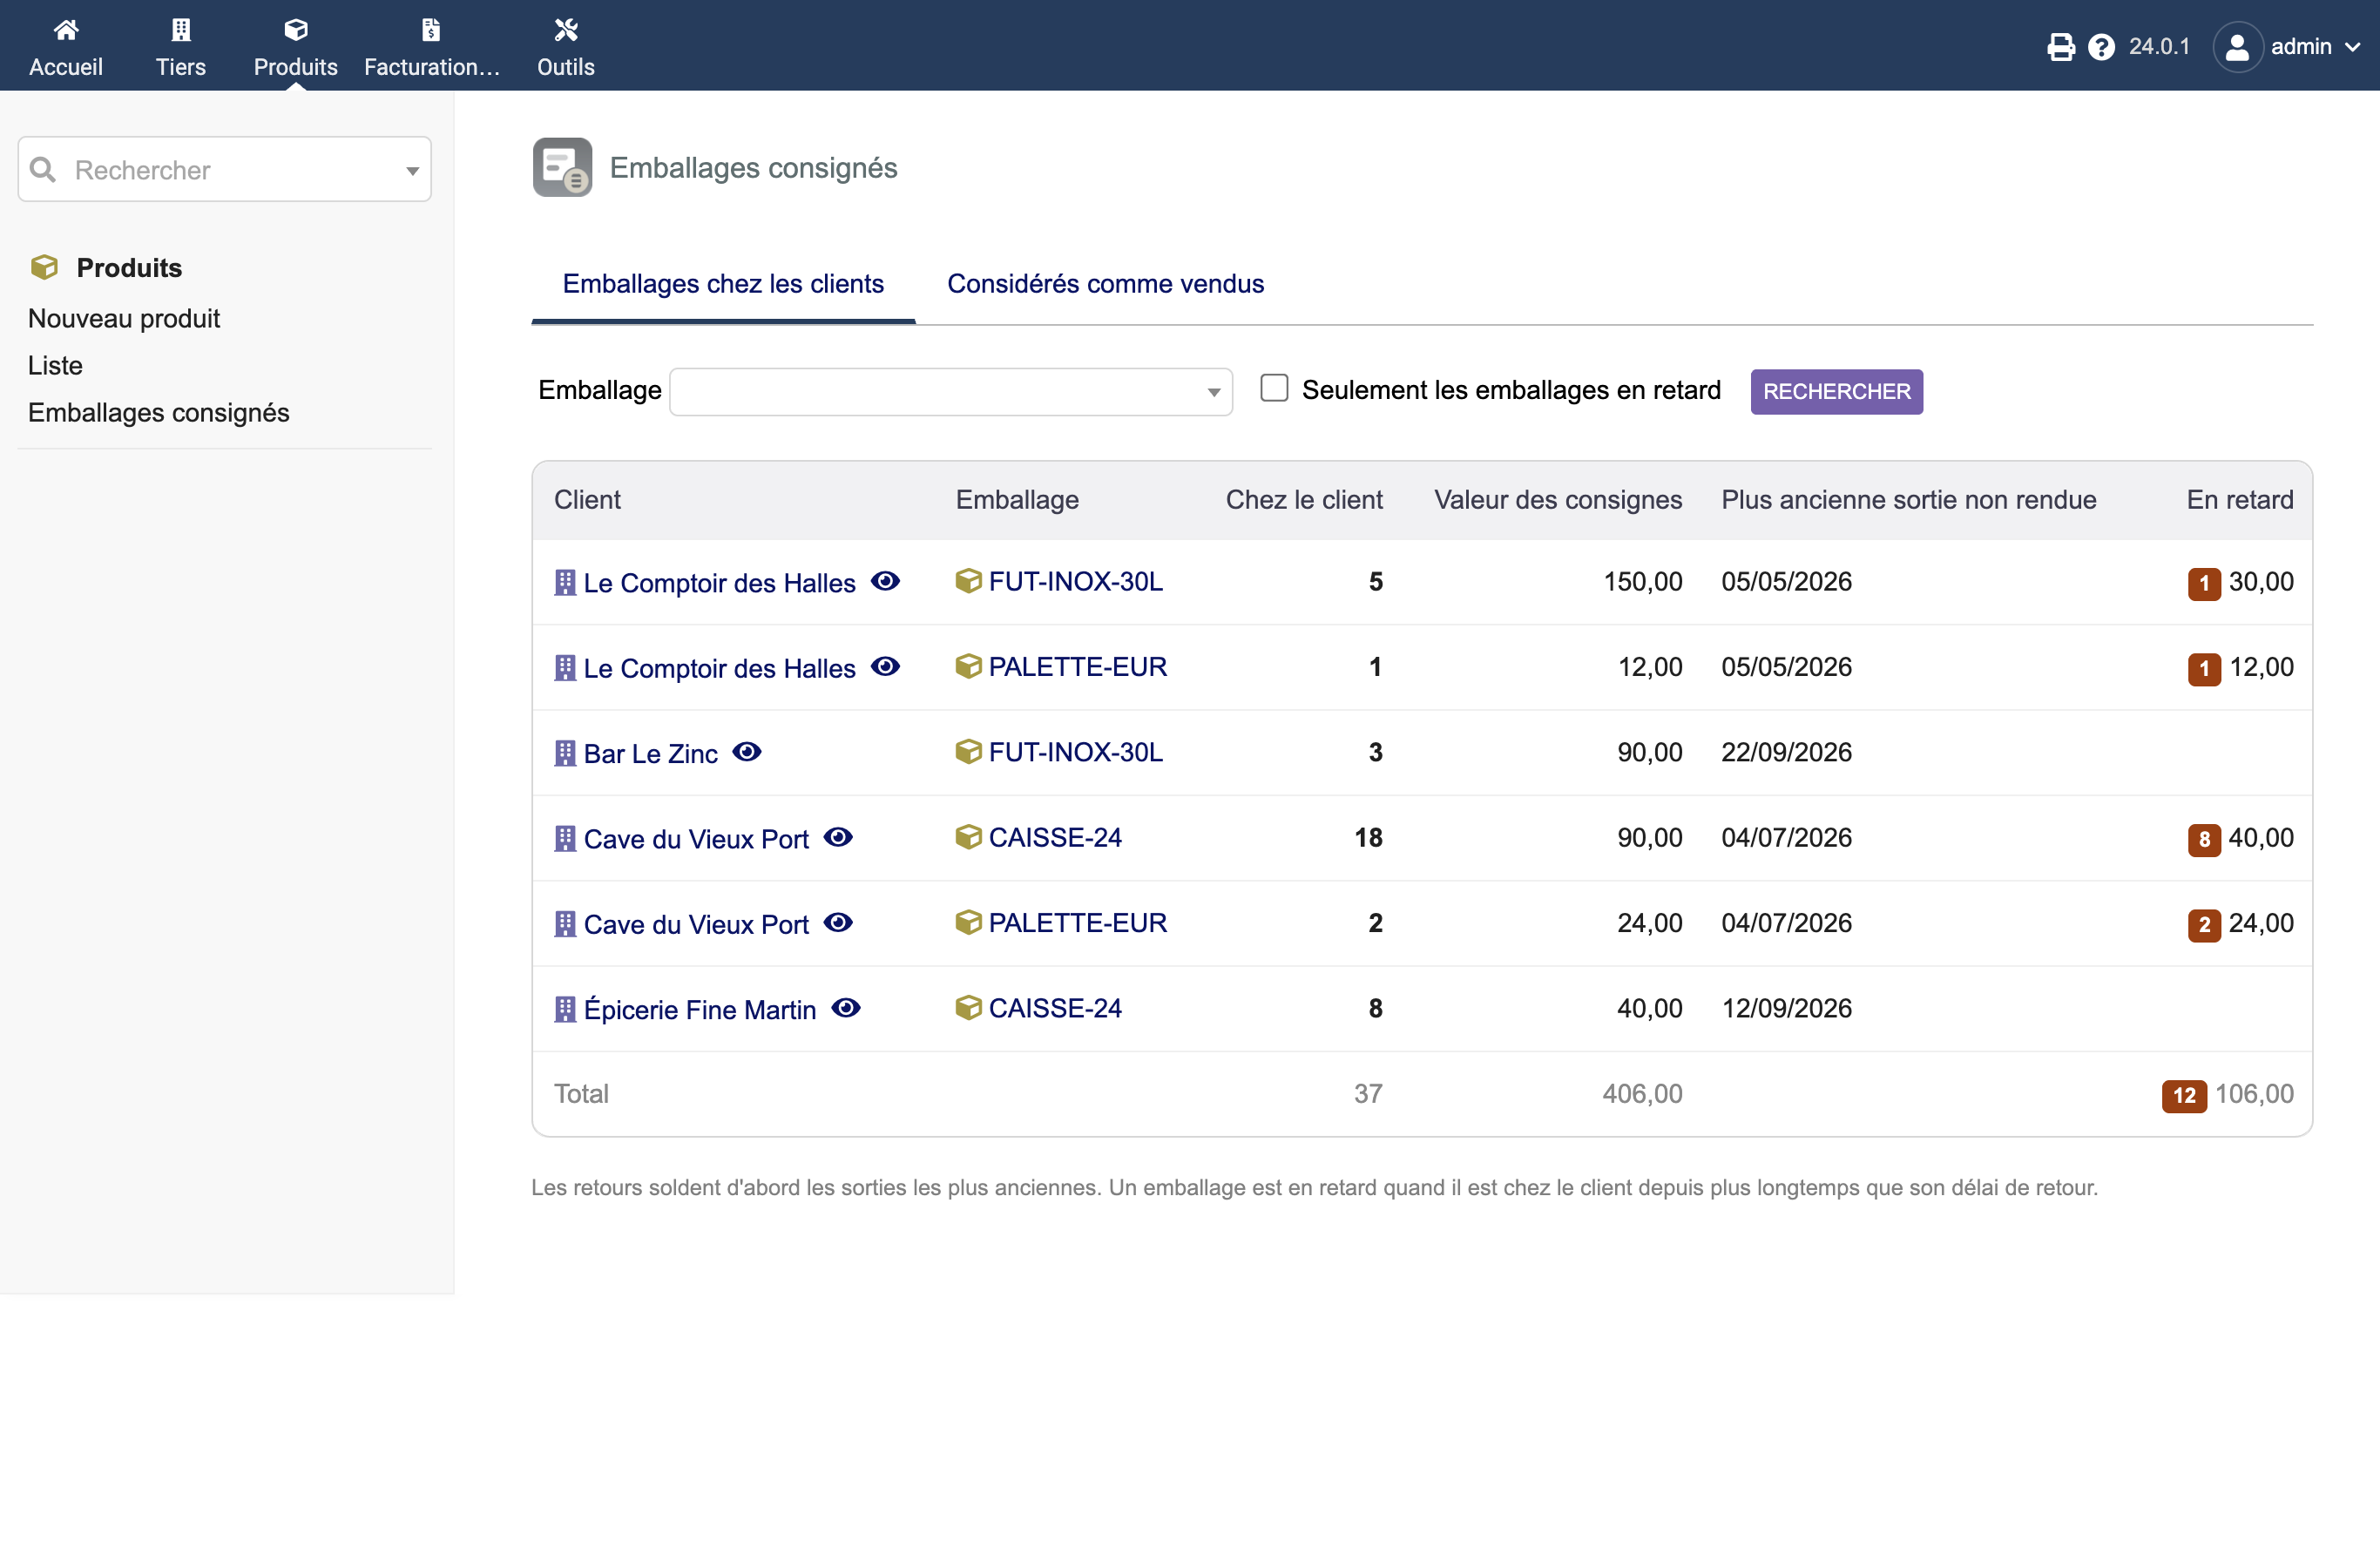2380x1568 pixels.
Task: Click the Valeur des consignes column header
Action: (1558, 499)
